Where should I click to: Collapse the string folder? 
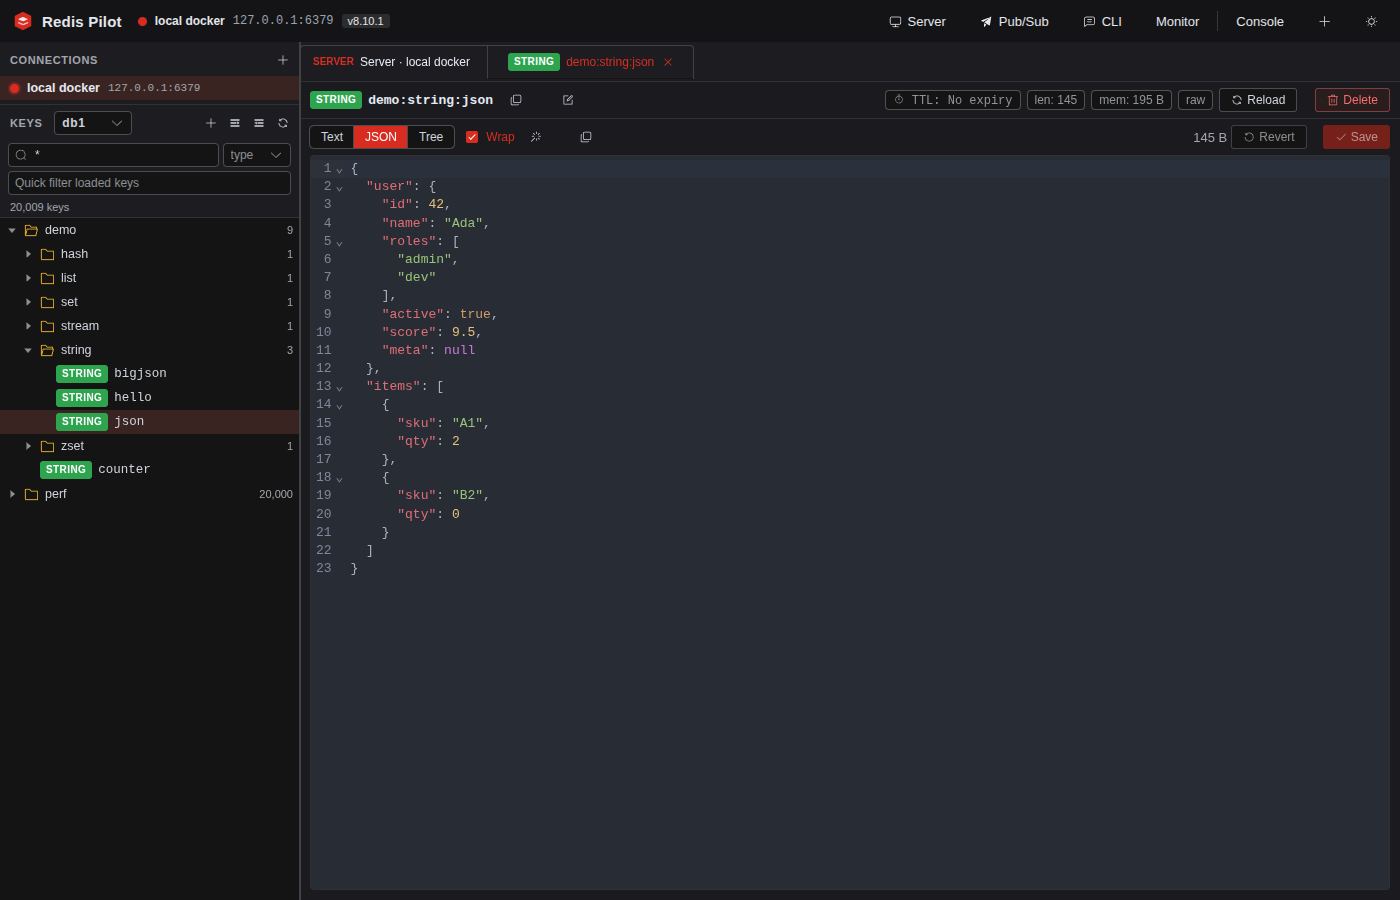pyautogui.click(x=28, y=350)
